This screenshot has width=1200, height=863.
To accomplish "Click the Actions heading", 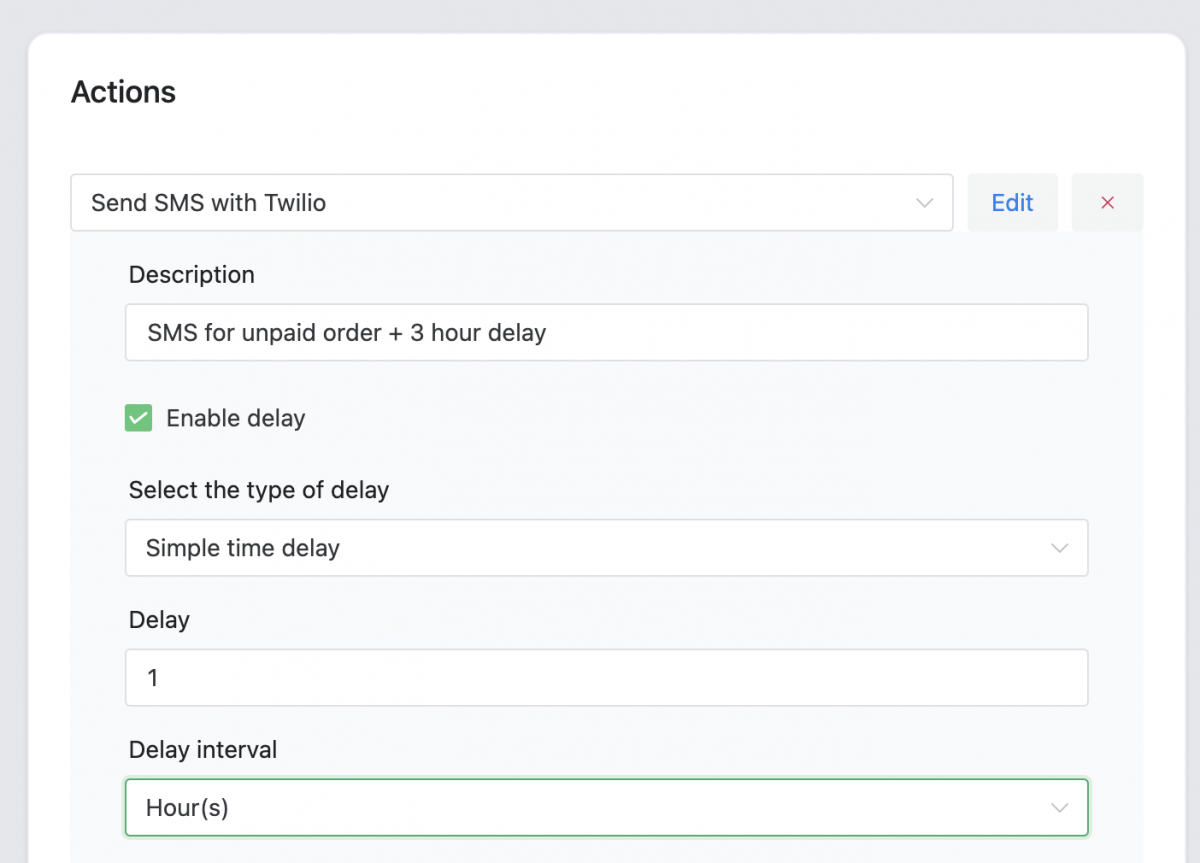I will pyautogui.click(x=123, y=92).
